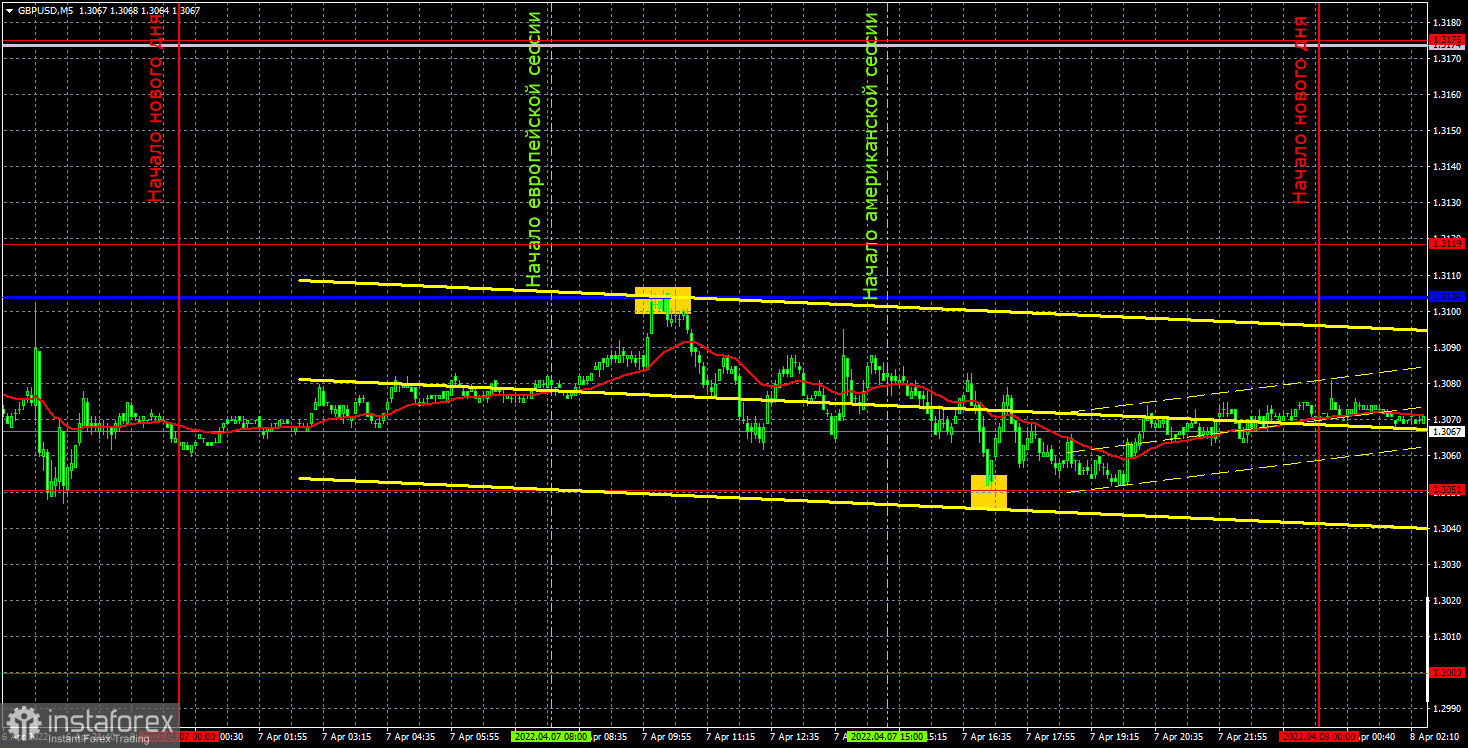
Task: Click the GBPUSD,M5 chart title text
Action: pyautogui.click(x=45, y=10)
